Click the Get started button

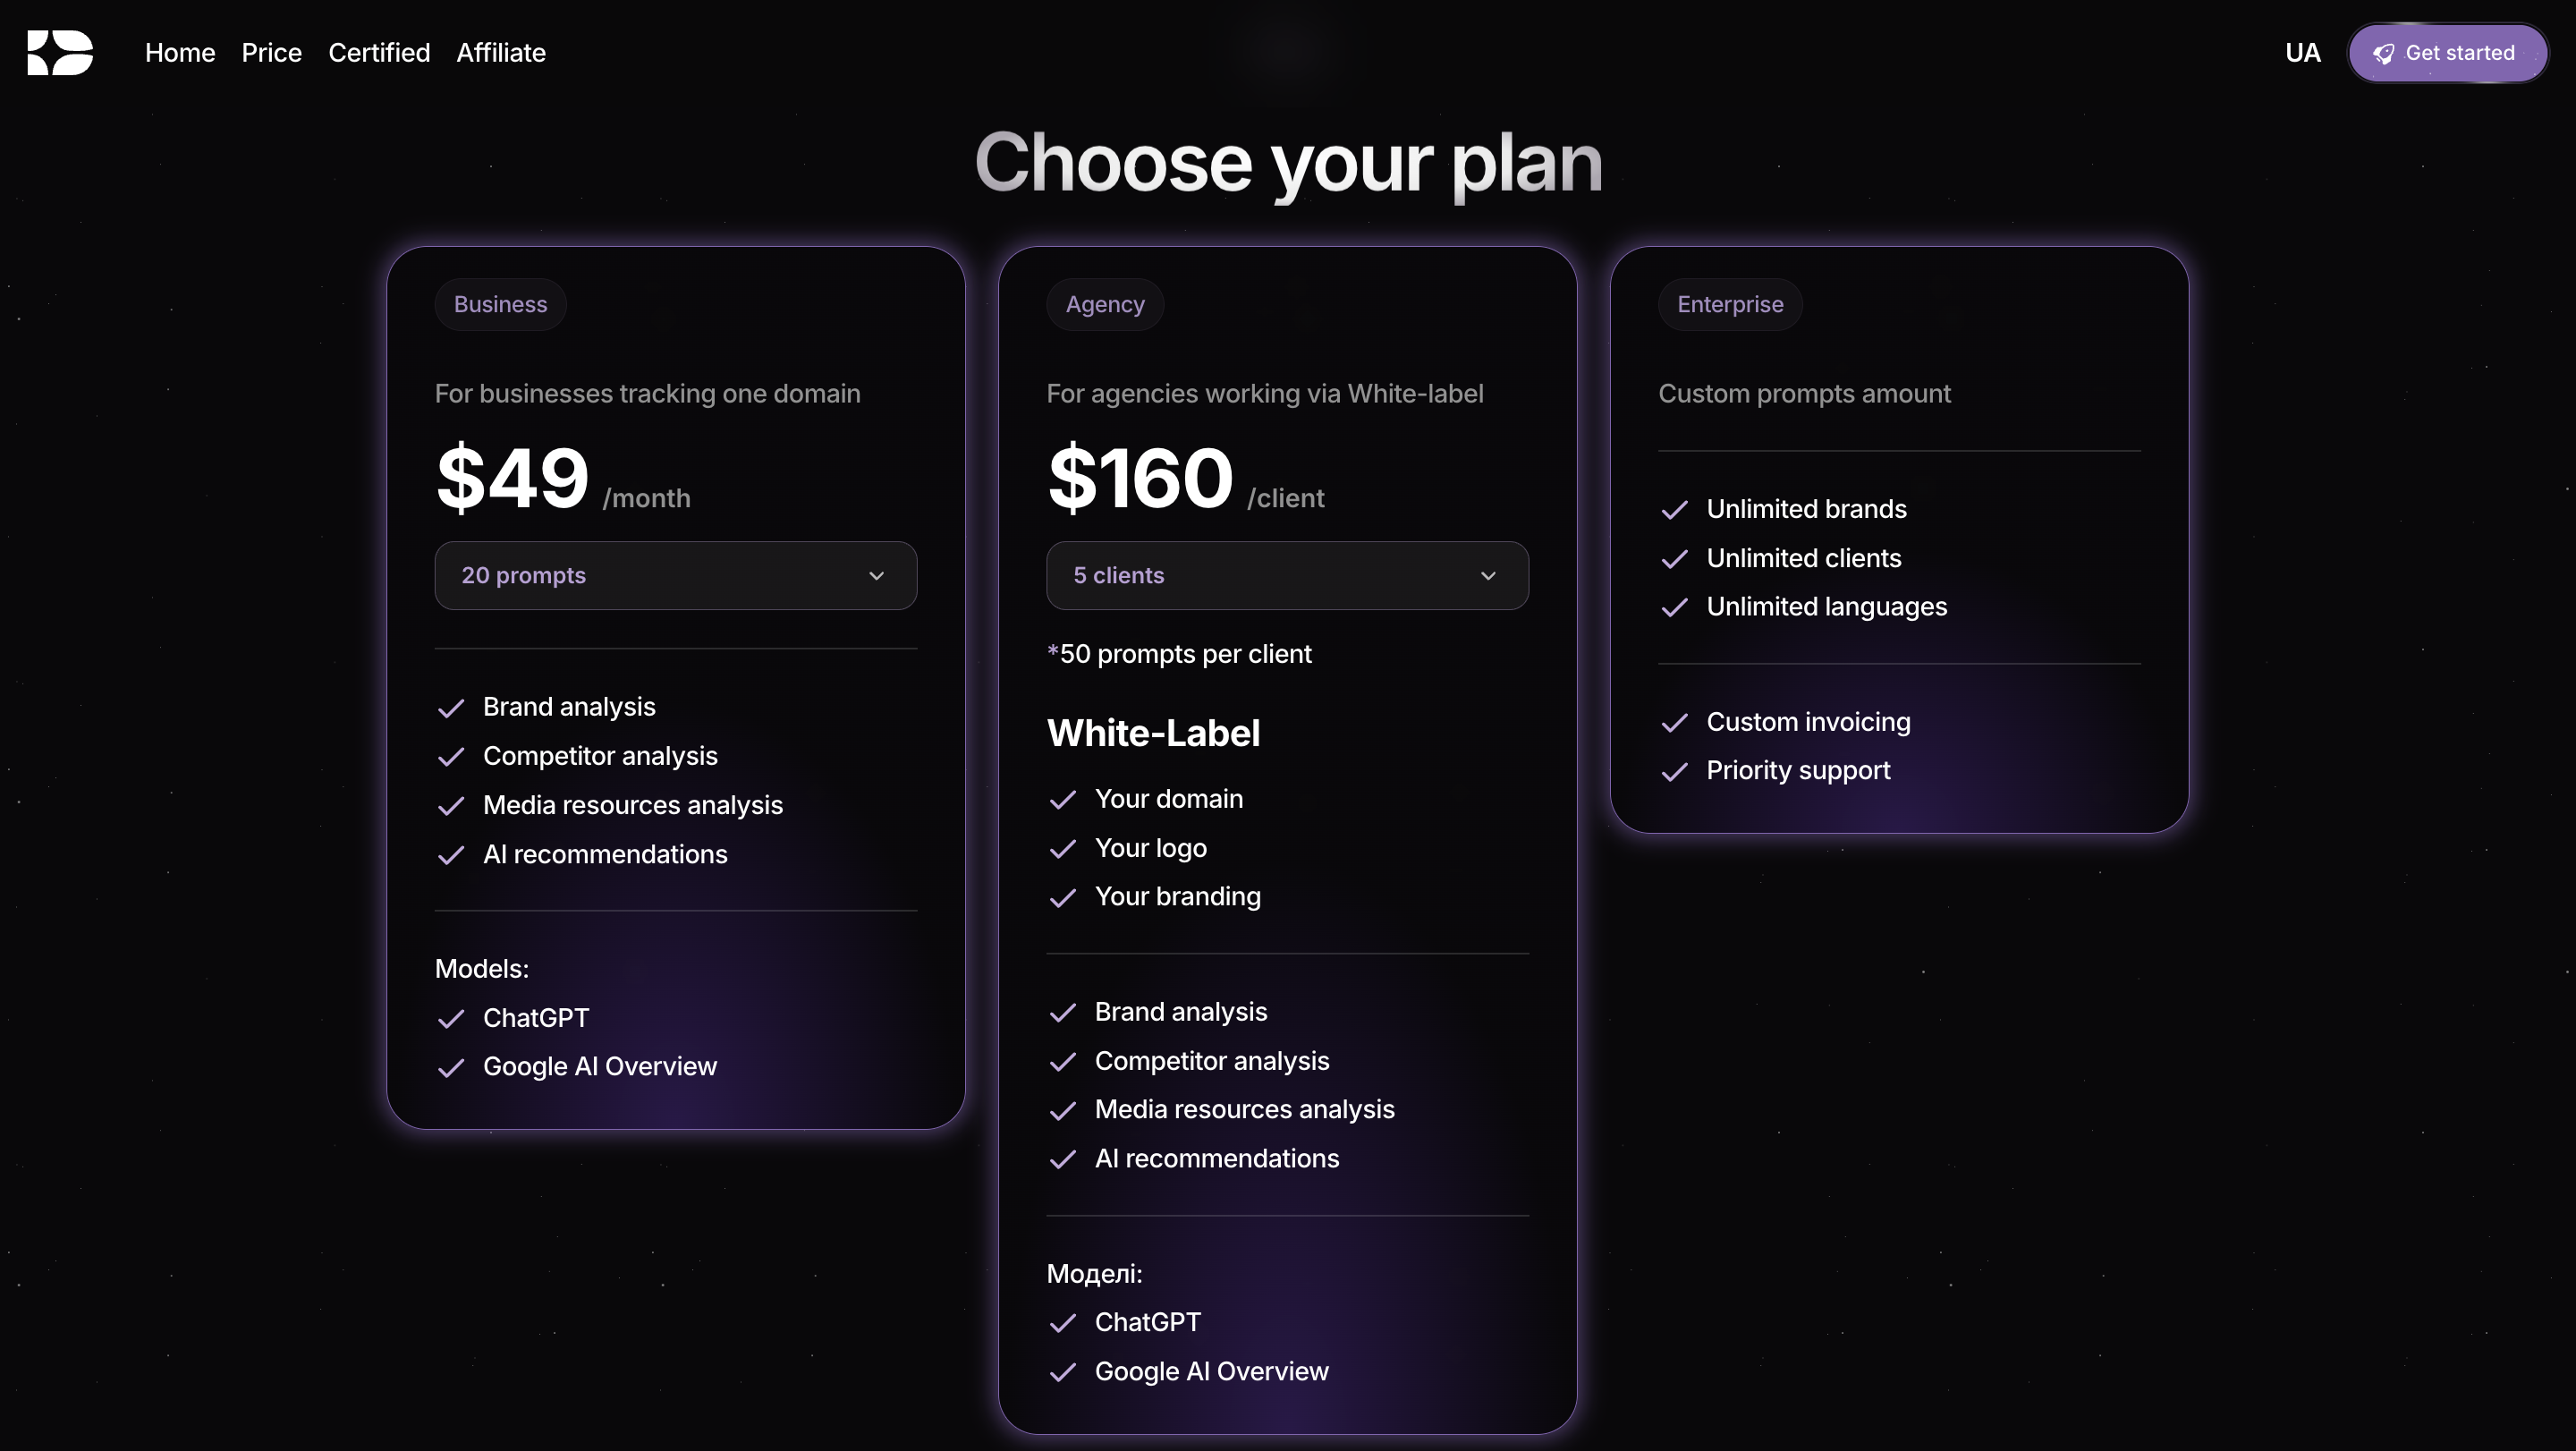2447,53
